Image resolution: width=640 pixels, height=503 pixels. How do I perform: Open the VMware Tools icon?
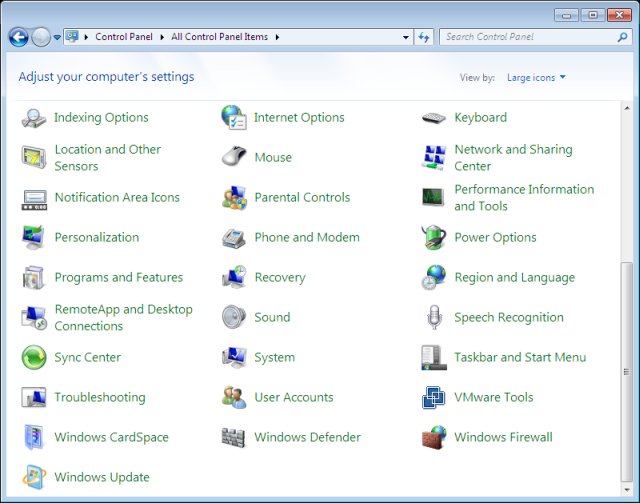click(x=433, y=397)
